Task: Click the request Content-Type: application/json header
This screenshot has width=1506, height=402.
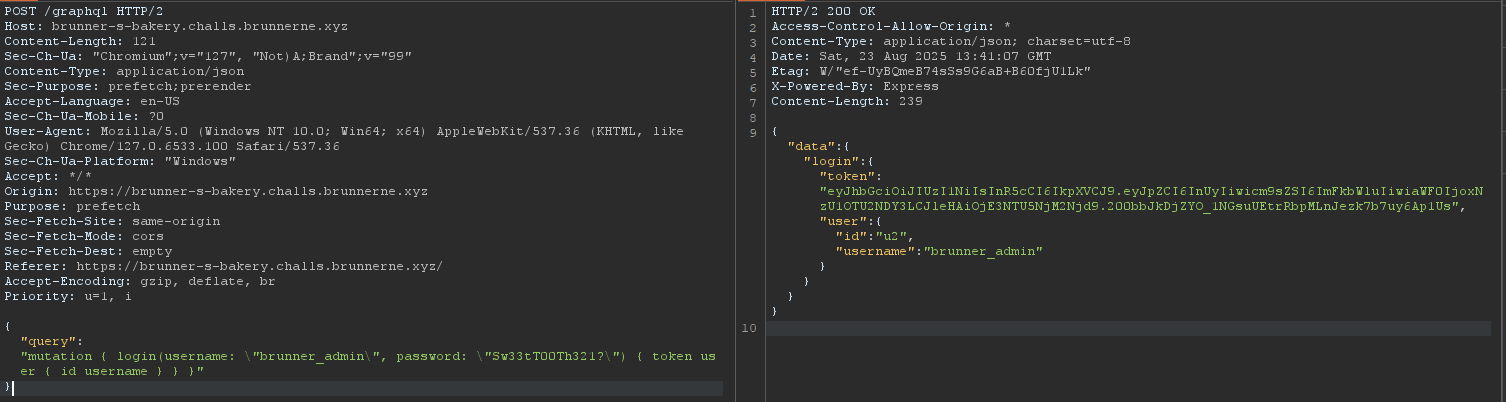Action: (124, 71)
